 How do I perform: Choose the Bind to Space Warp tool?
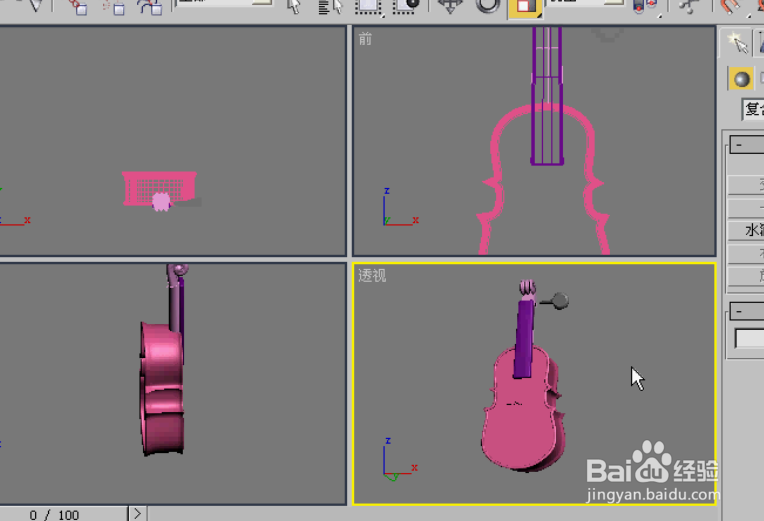(150, 7)
